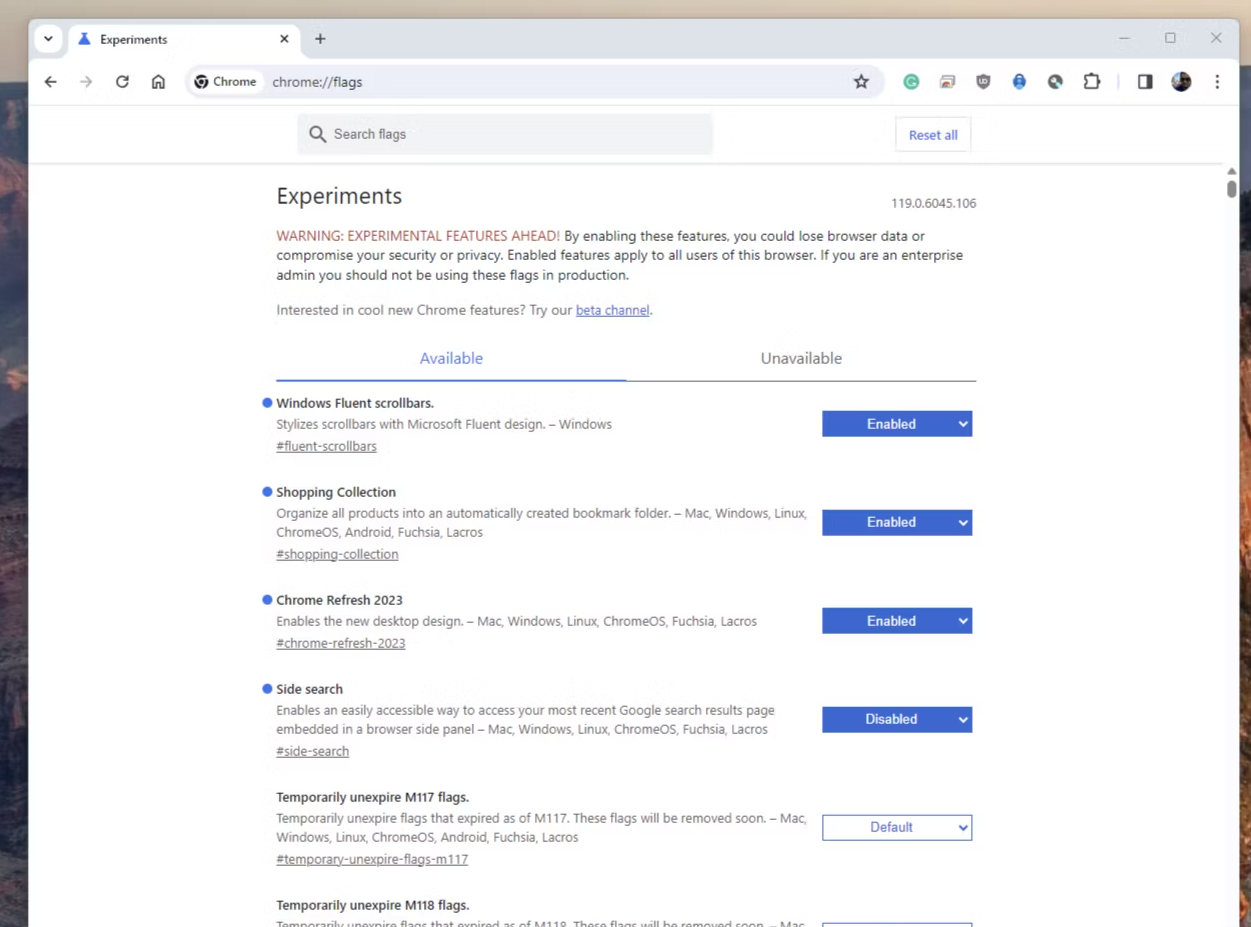The height and width of the screenshot is (927, 1251).
Task: Follow the #fluent-scrollbars anchor link
Action: coord(326,446)
